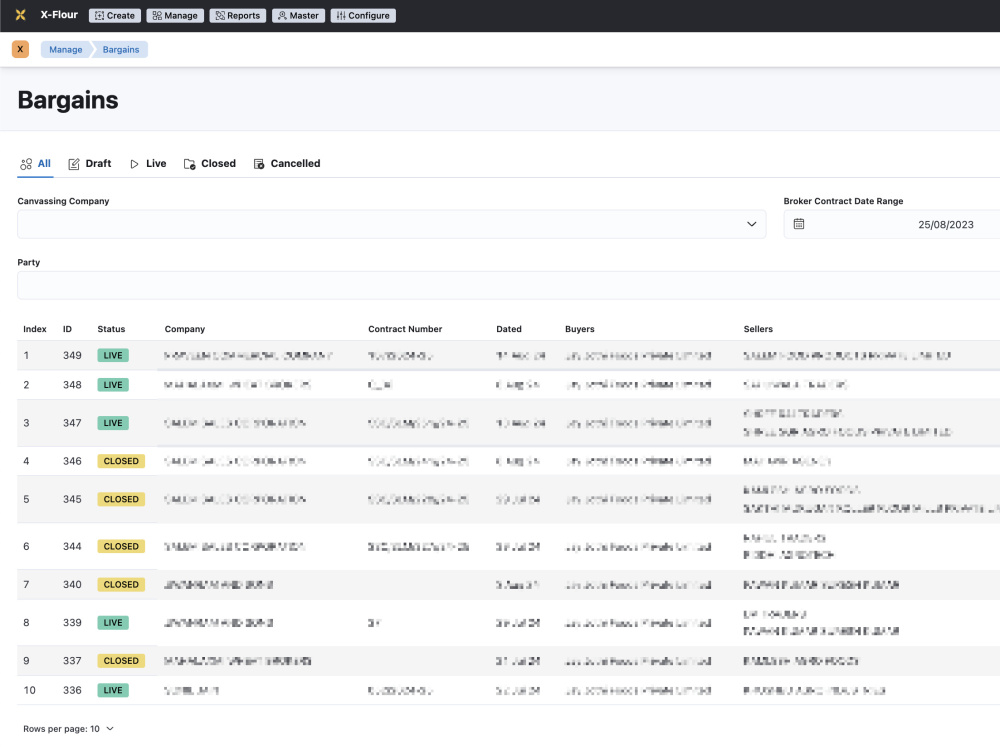Viewport: 1000px width, 750px height.
Task: Click into the Party input field
Action: point(508,285)
